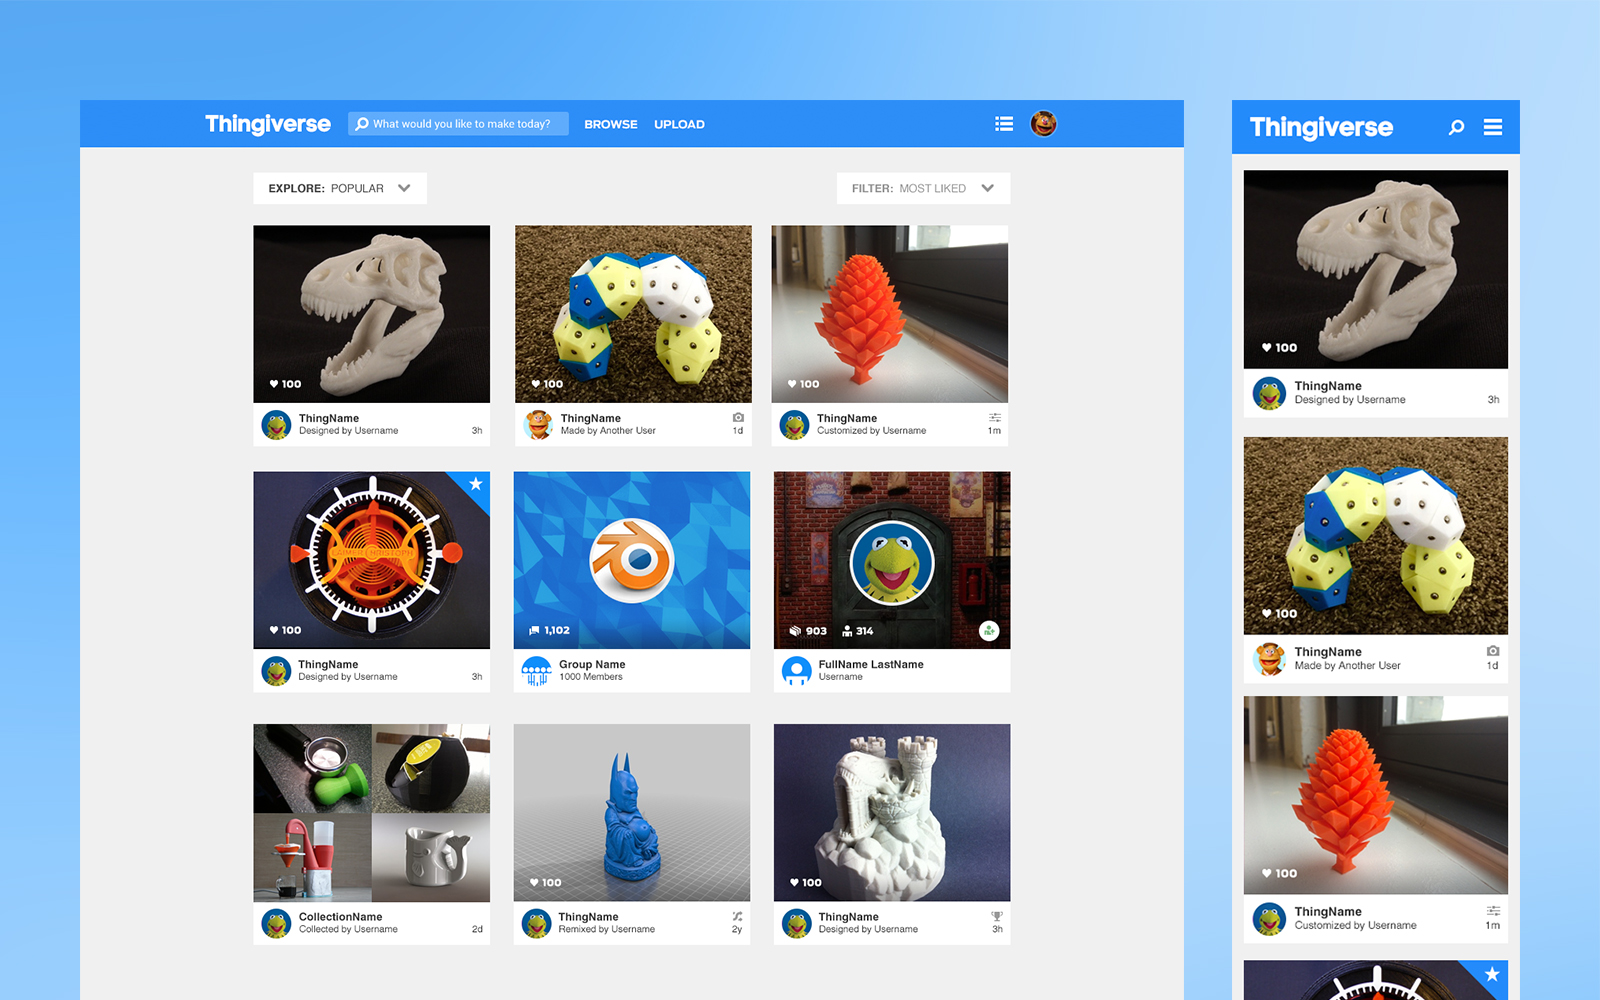Click the heart on the desktop pinecone thumbnail
1600x1000 pixels.
[792, 384]
